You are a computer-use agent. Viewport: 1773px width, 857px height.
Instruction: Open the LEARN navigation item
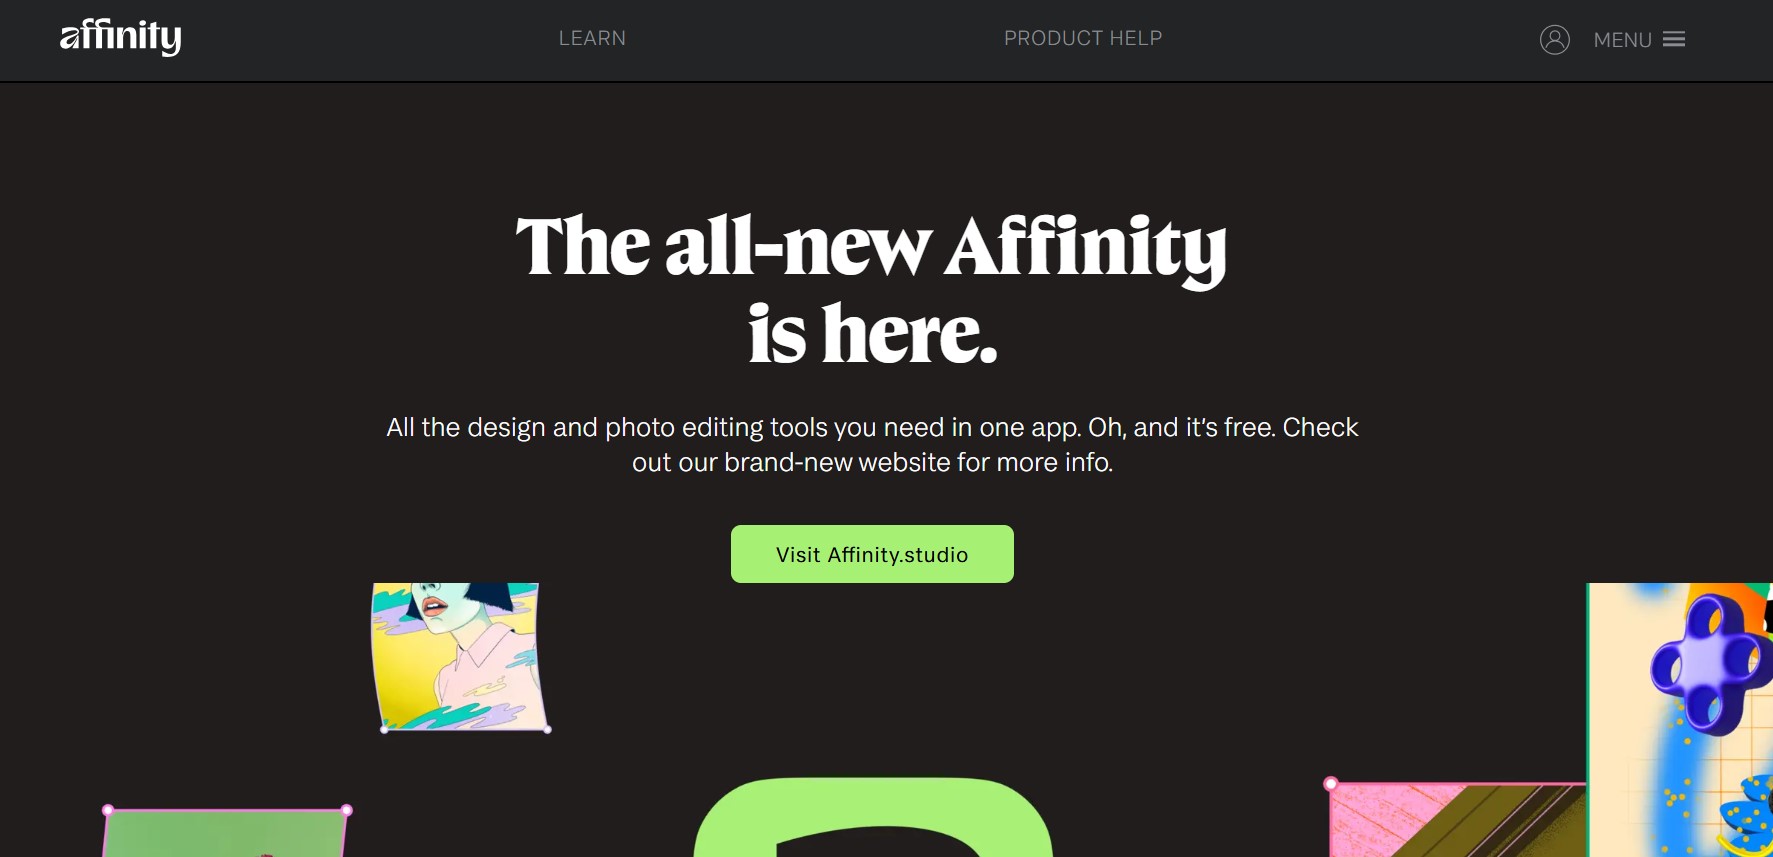click(x=592, y=38)
